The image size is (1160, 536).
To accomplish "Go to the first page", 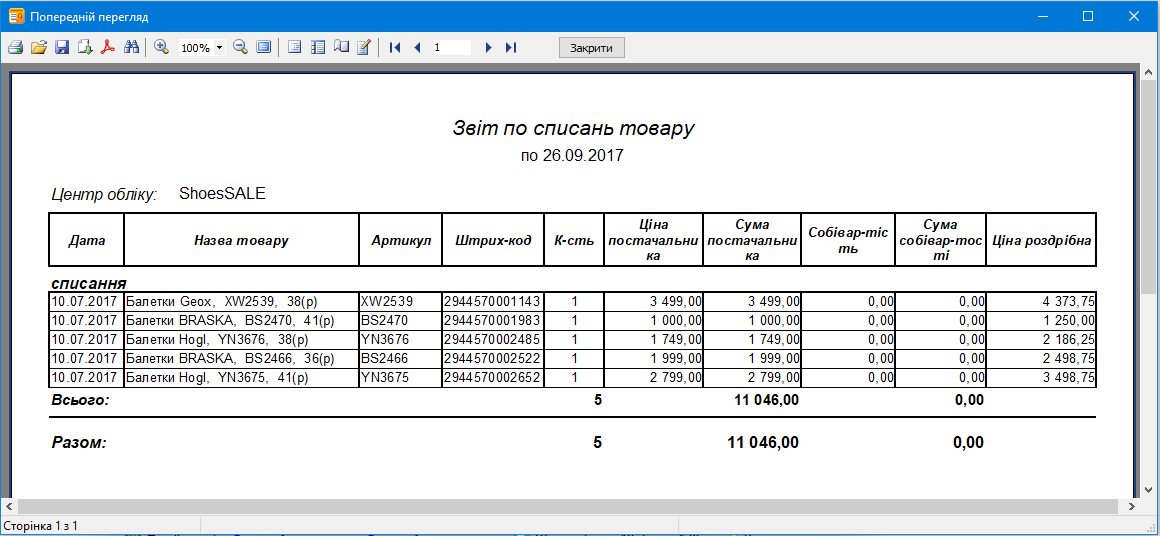I will (395, 47).
